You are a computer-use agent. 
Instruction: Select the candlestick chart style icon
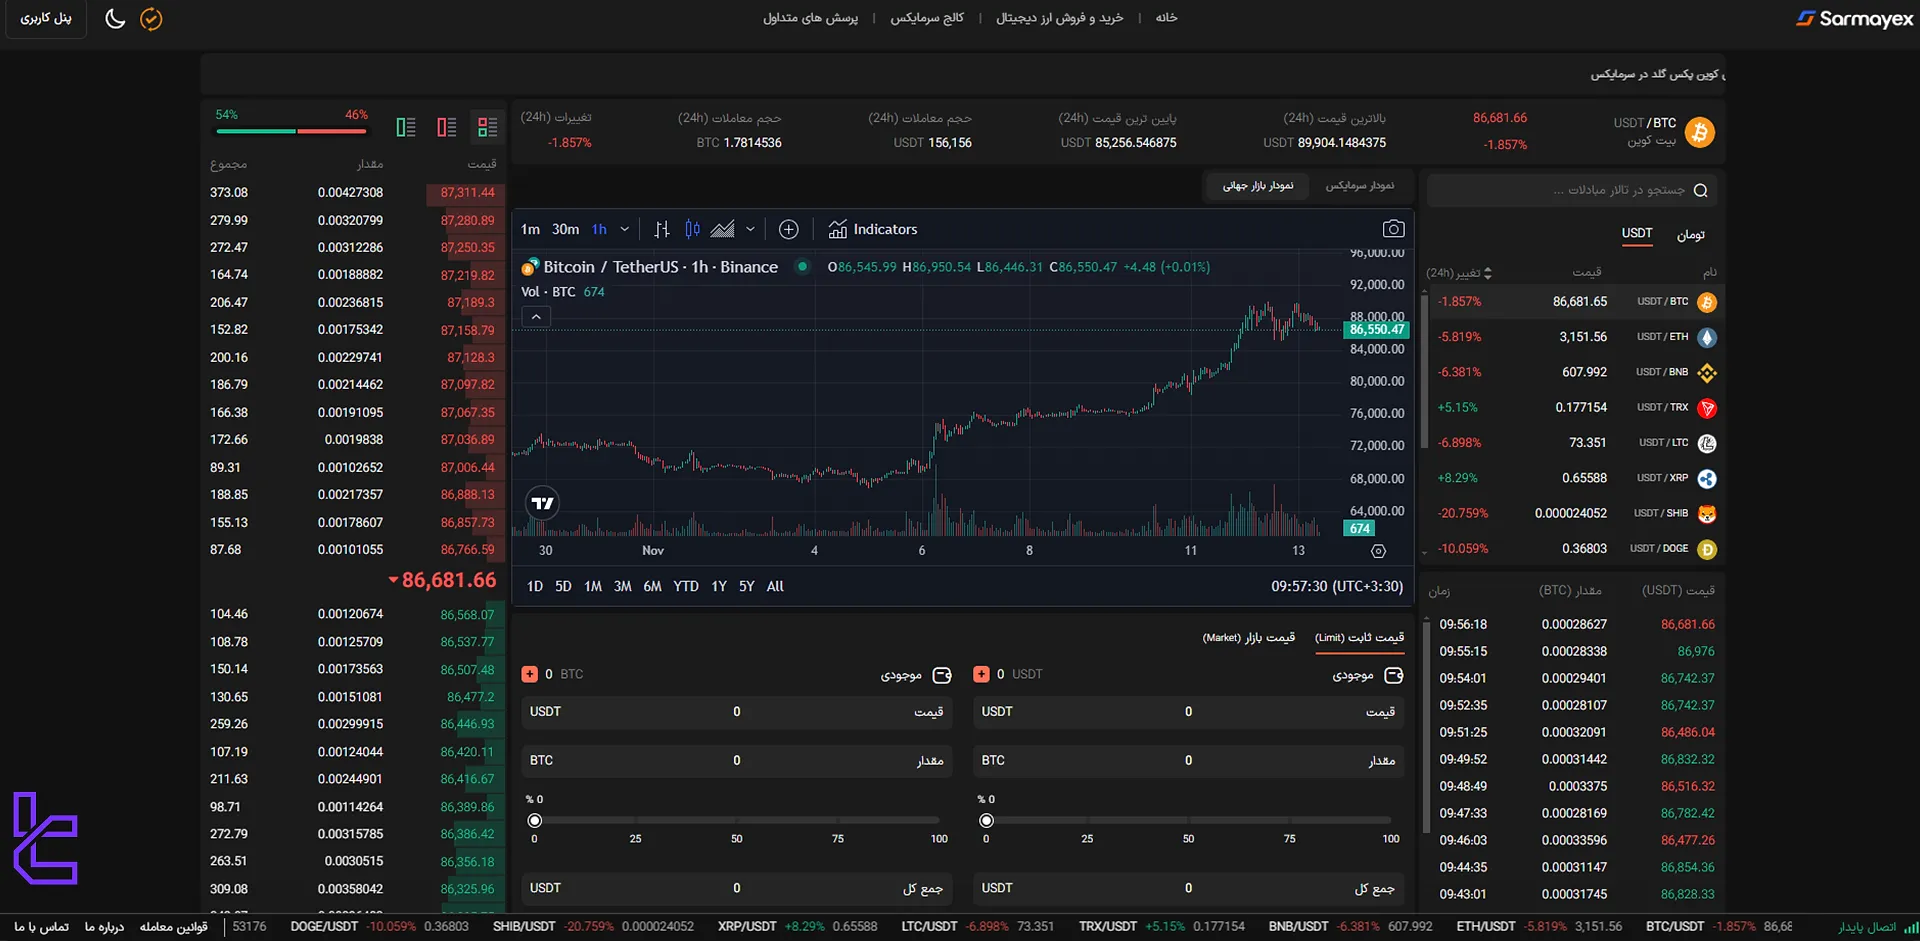coord(692,229)
